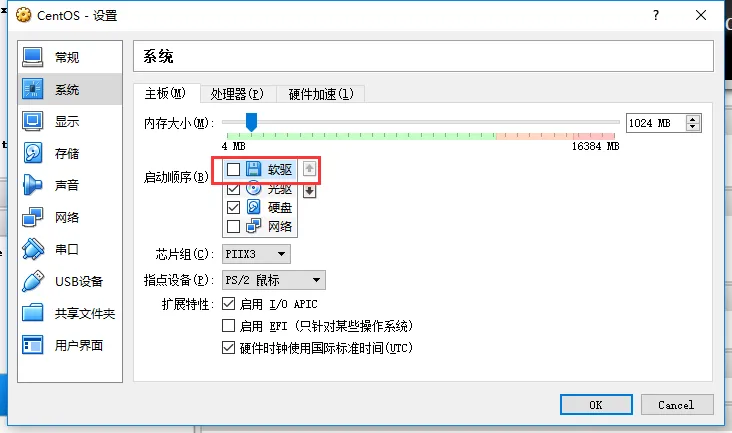Click the hard disk icon in boot order
Screen dimensions: 732x433
253,207
